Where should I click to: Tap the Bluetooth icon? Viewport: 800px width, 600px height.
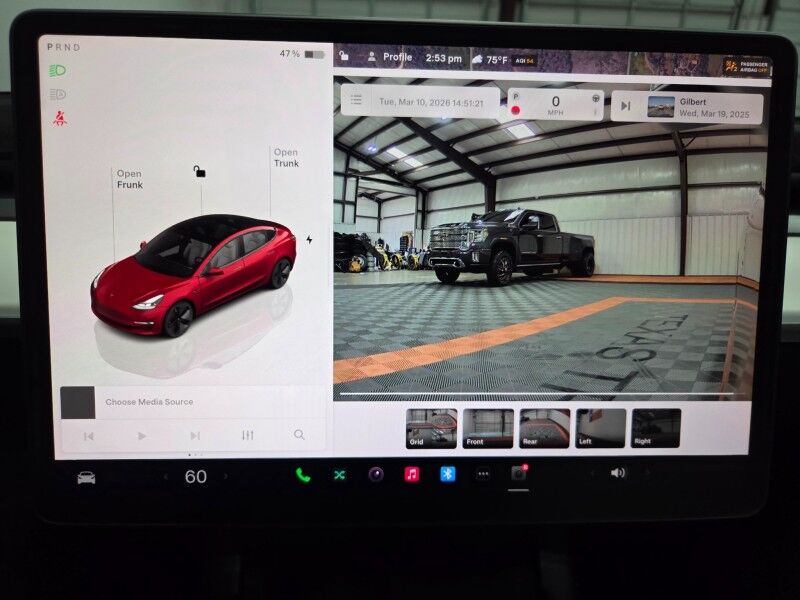tap(447, 474)
